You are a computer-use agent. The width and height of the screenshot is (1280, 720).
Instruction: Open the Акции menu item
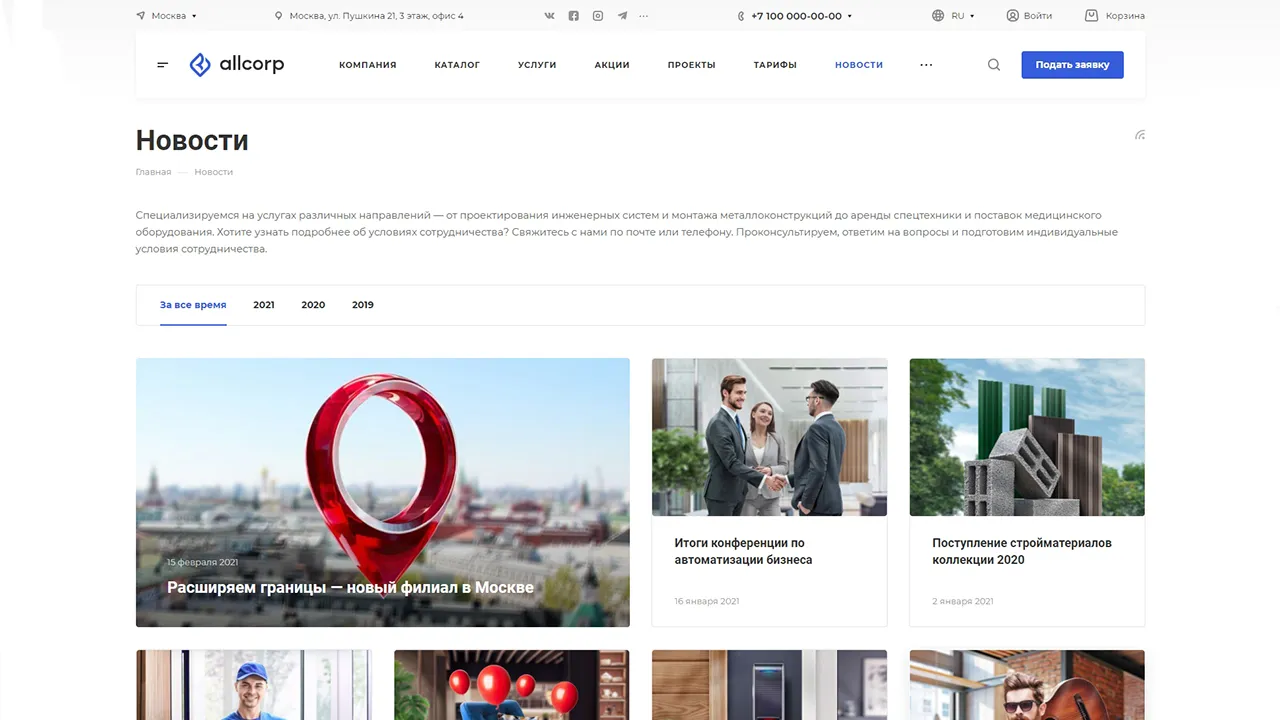tap(612, 65)
